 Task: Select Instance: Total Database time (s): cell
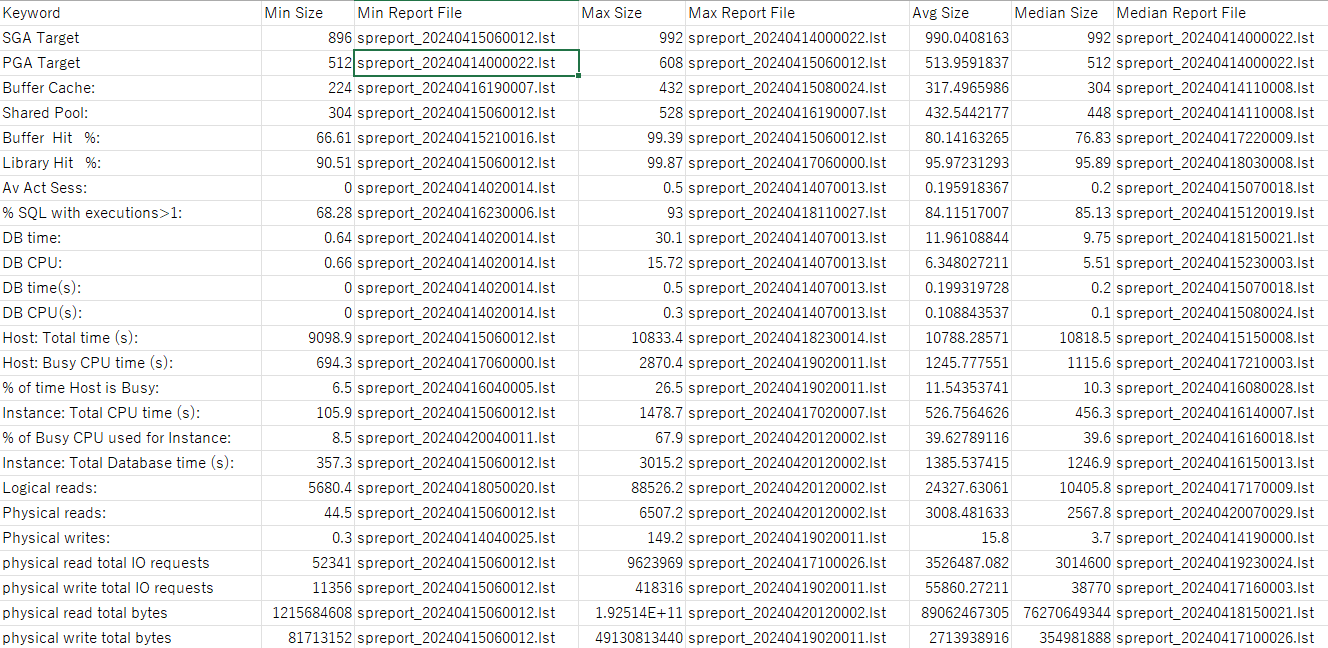click(131, 463)
